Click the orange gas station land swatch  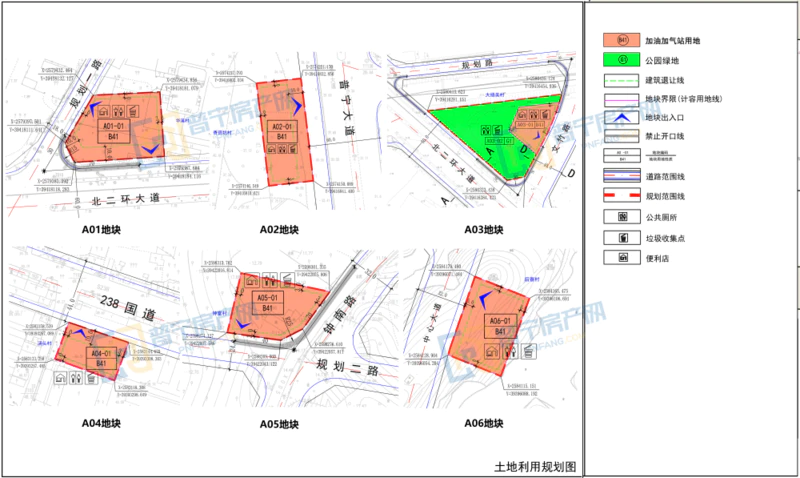[x=622, y=41]
